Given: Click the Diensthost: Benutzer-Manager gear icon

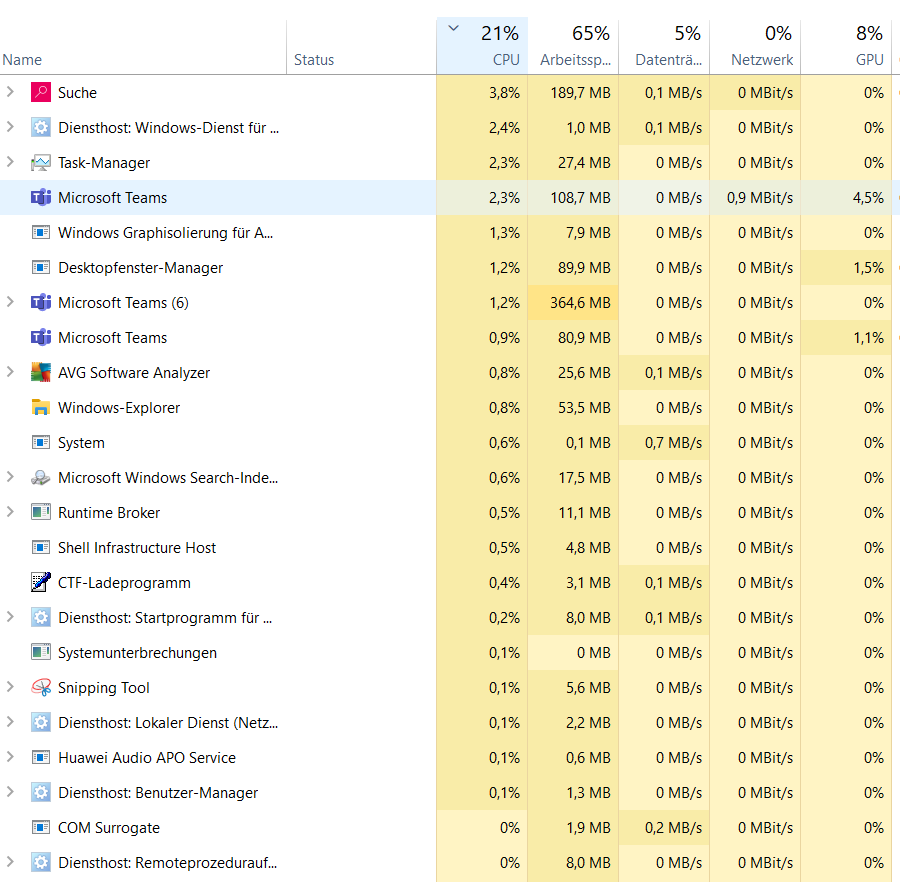Looking at the screenshot, I should [x=41, y=792].
